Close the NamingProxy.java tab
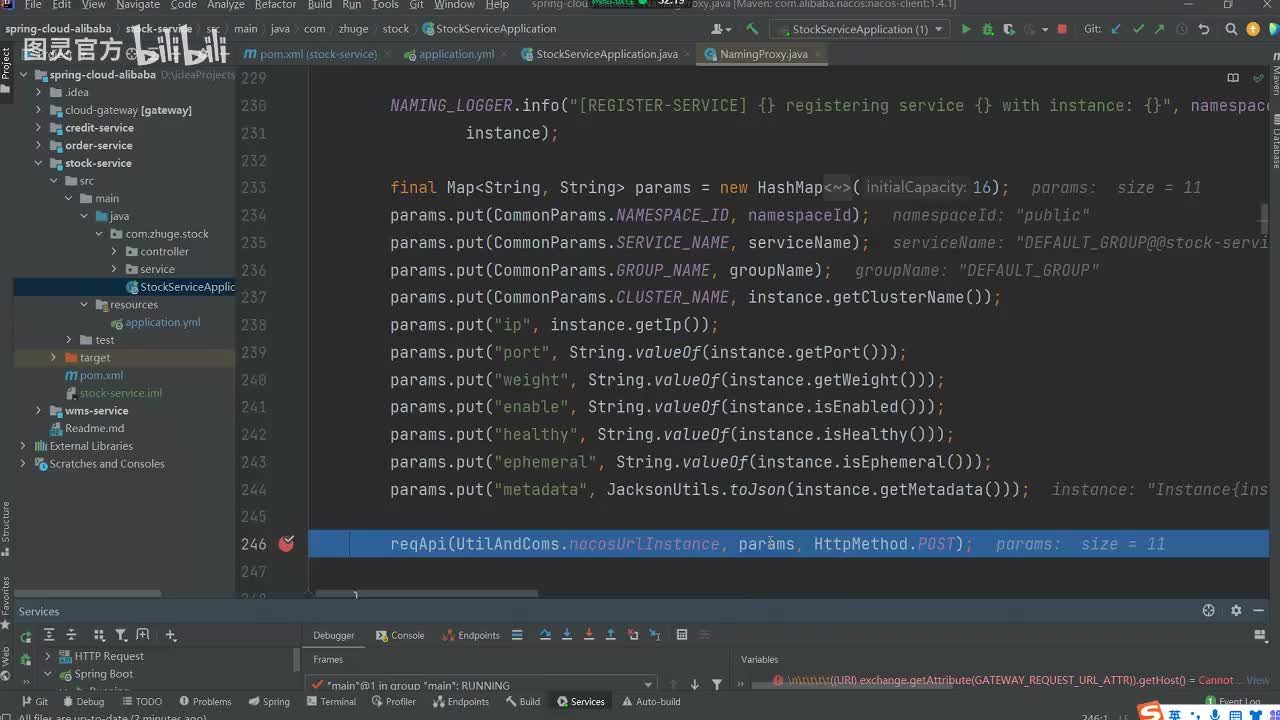The width and height of the screenshot is (1280, 720). click(x=816, y=54)
